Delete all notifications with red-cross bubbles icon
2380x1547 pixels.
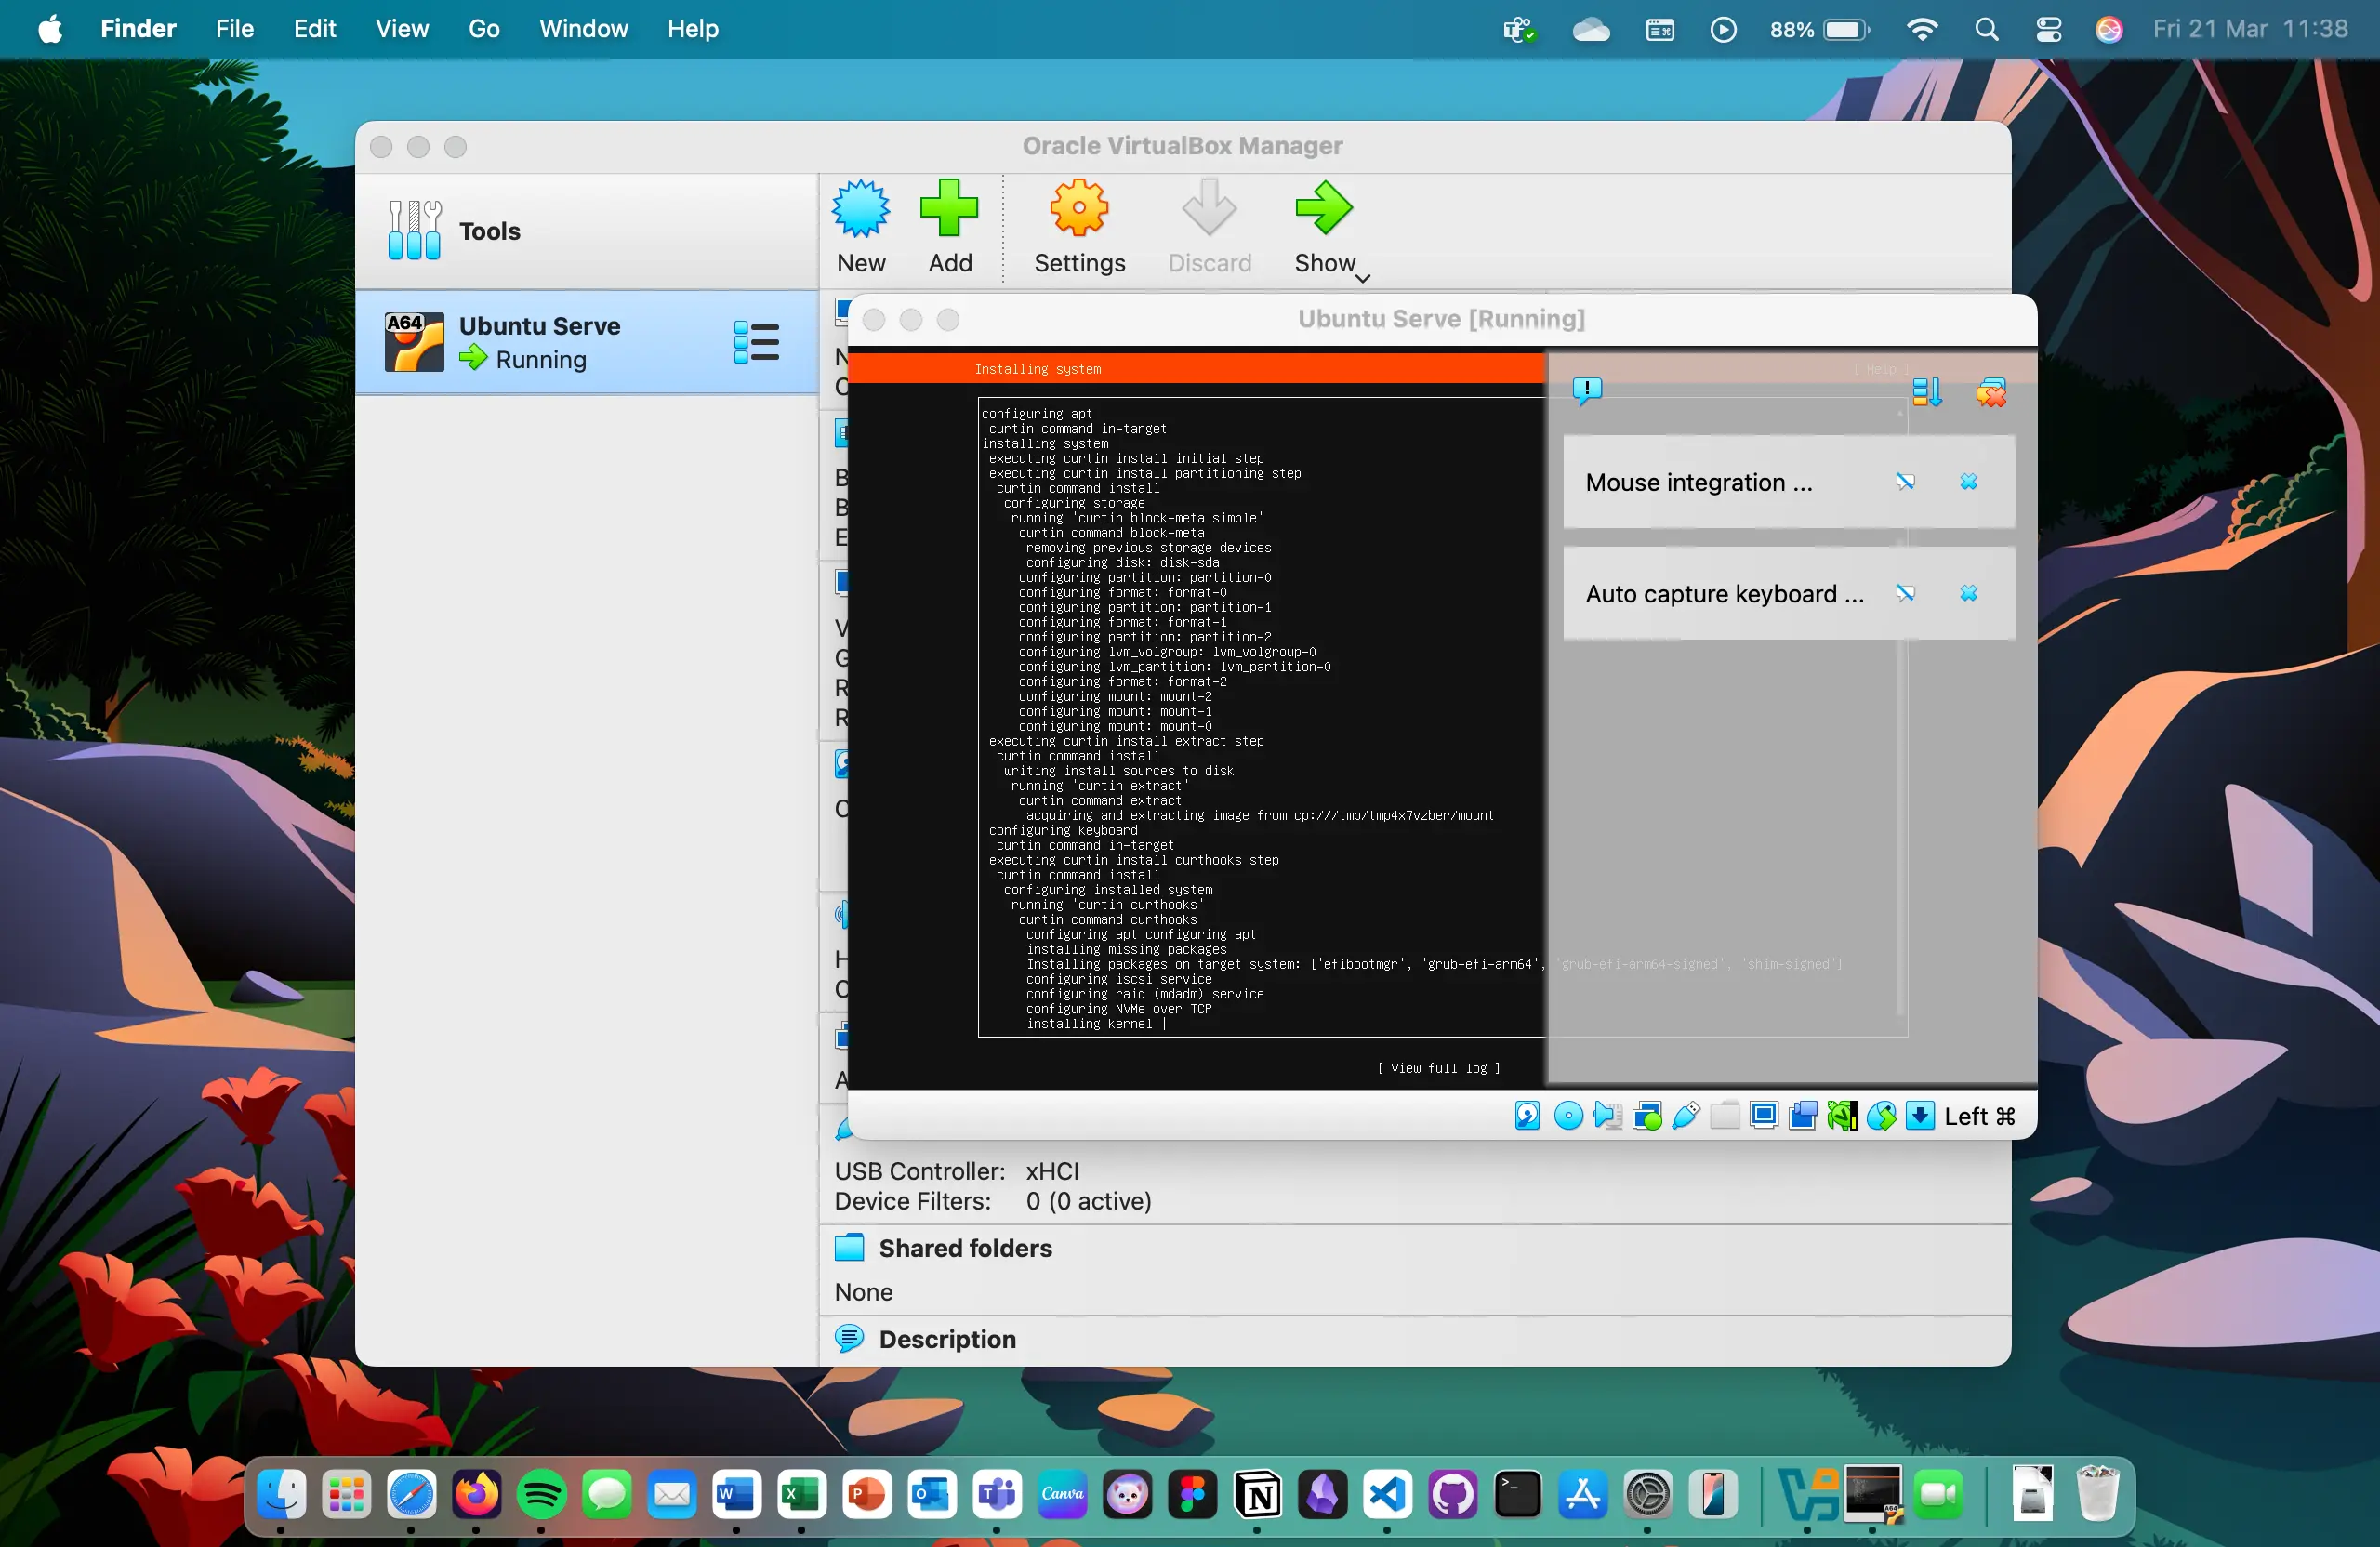pos(1990,392)
